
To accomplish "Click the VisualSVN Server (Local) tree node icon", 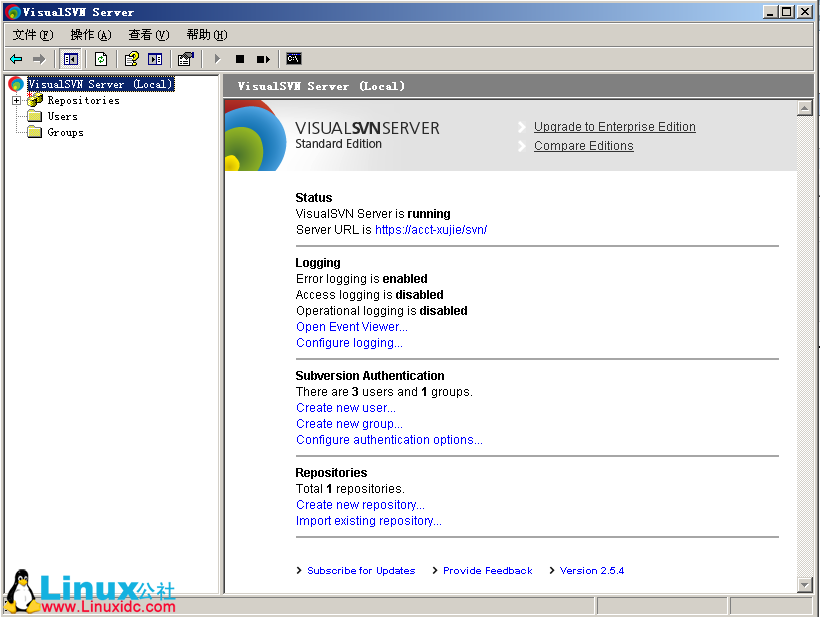I will tap(16, 84).
